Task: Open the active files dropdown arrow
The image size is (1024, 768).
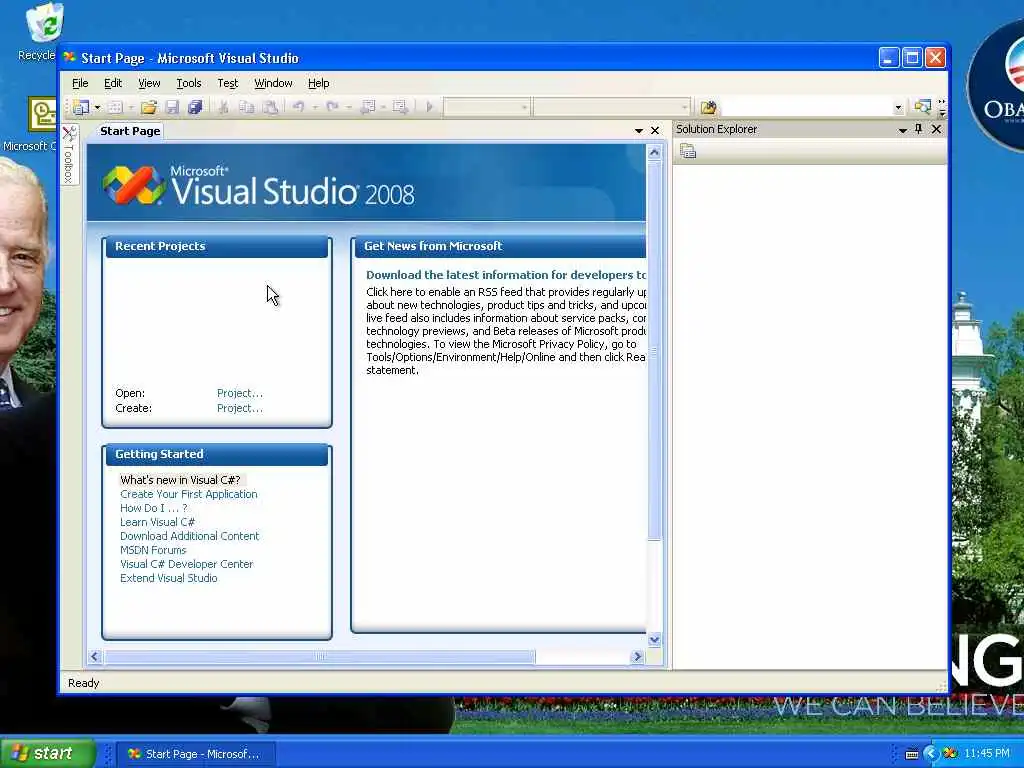Action: [x=639, y=131]
